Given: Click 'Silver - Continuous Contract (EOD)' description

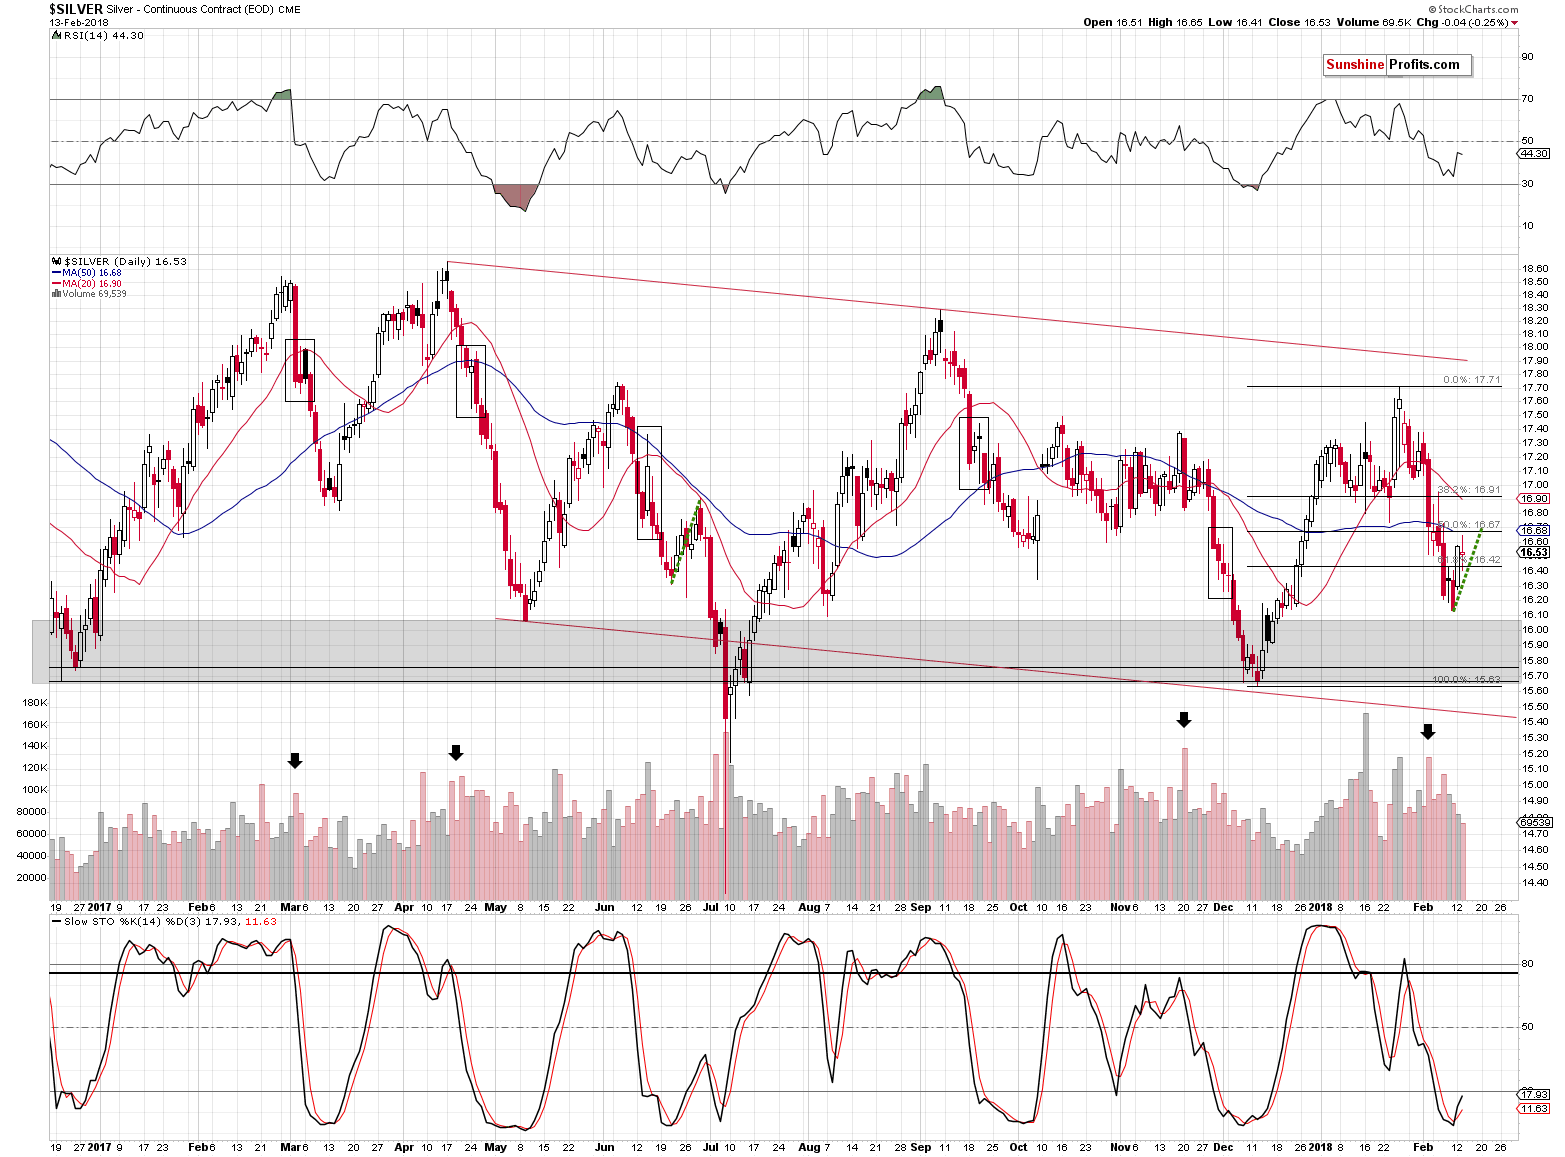Looking at the screenshot, I should 191,9.
